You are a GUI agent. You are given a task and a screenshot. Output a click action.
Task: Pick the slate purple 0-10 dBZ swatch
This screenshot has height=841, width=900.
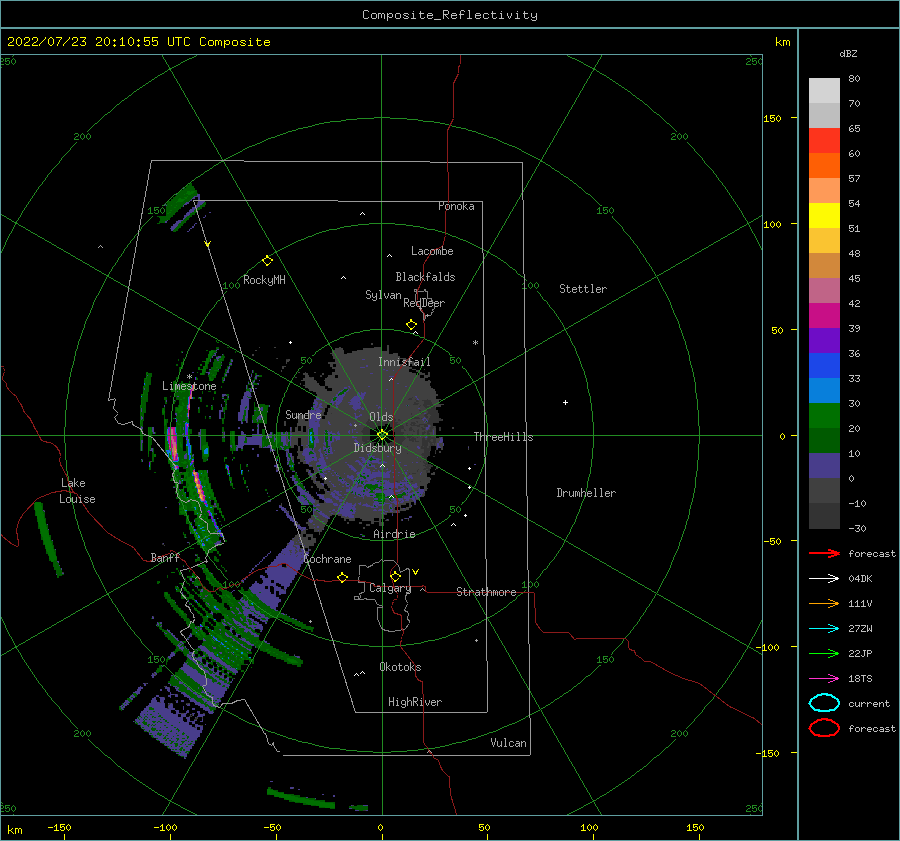point(824,465)
